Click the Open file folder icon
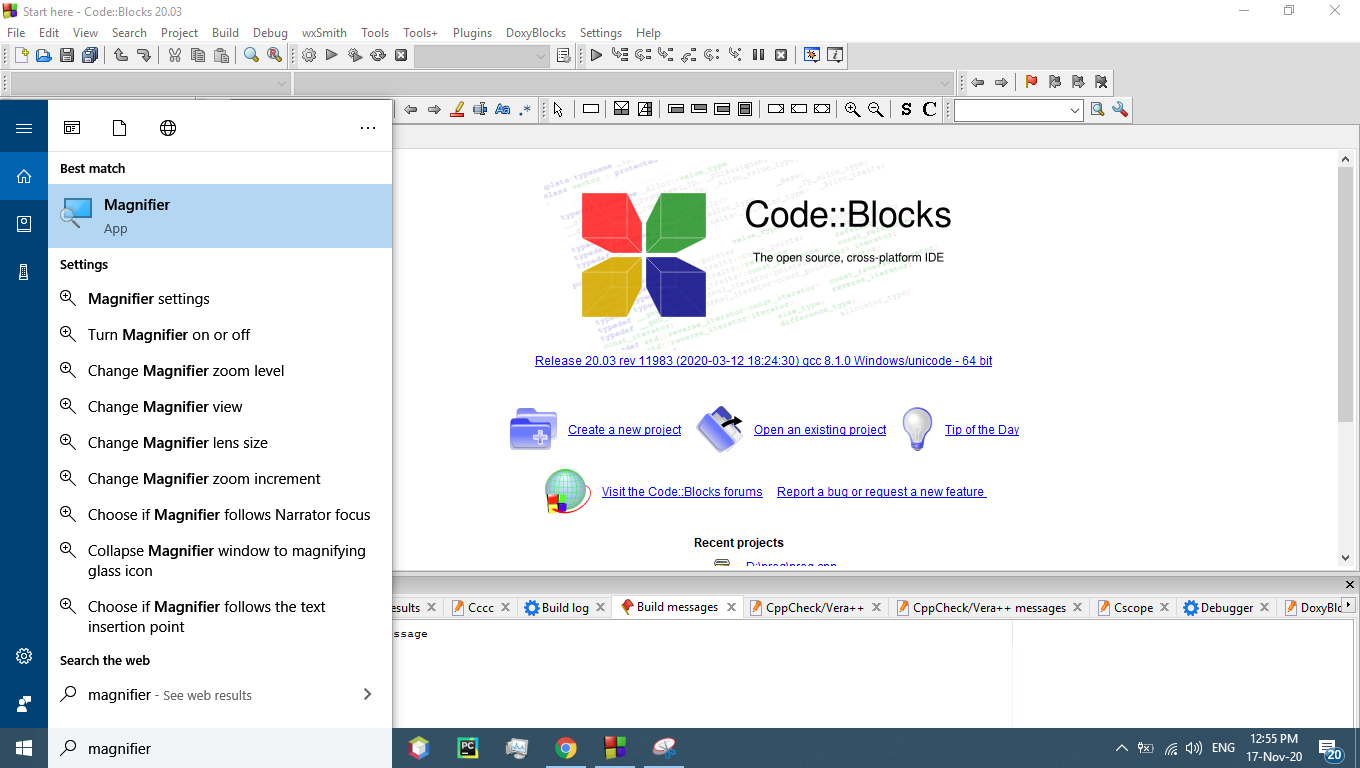 click(x=43, y=55)
